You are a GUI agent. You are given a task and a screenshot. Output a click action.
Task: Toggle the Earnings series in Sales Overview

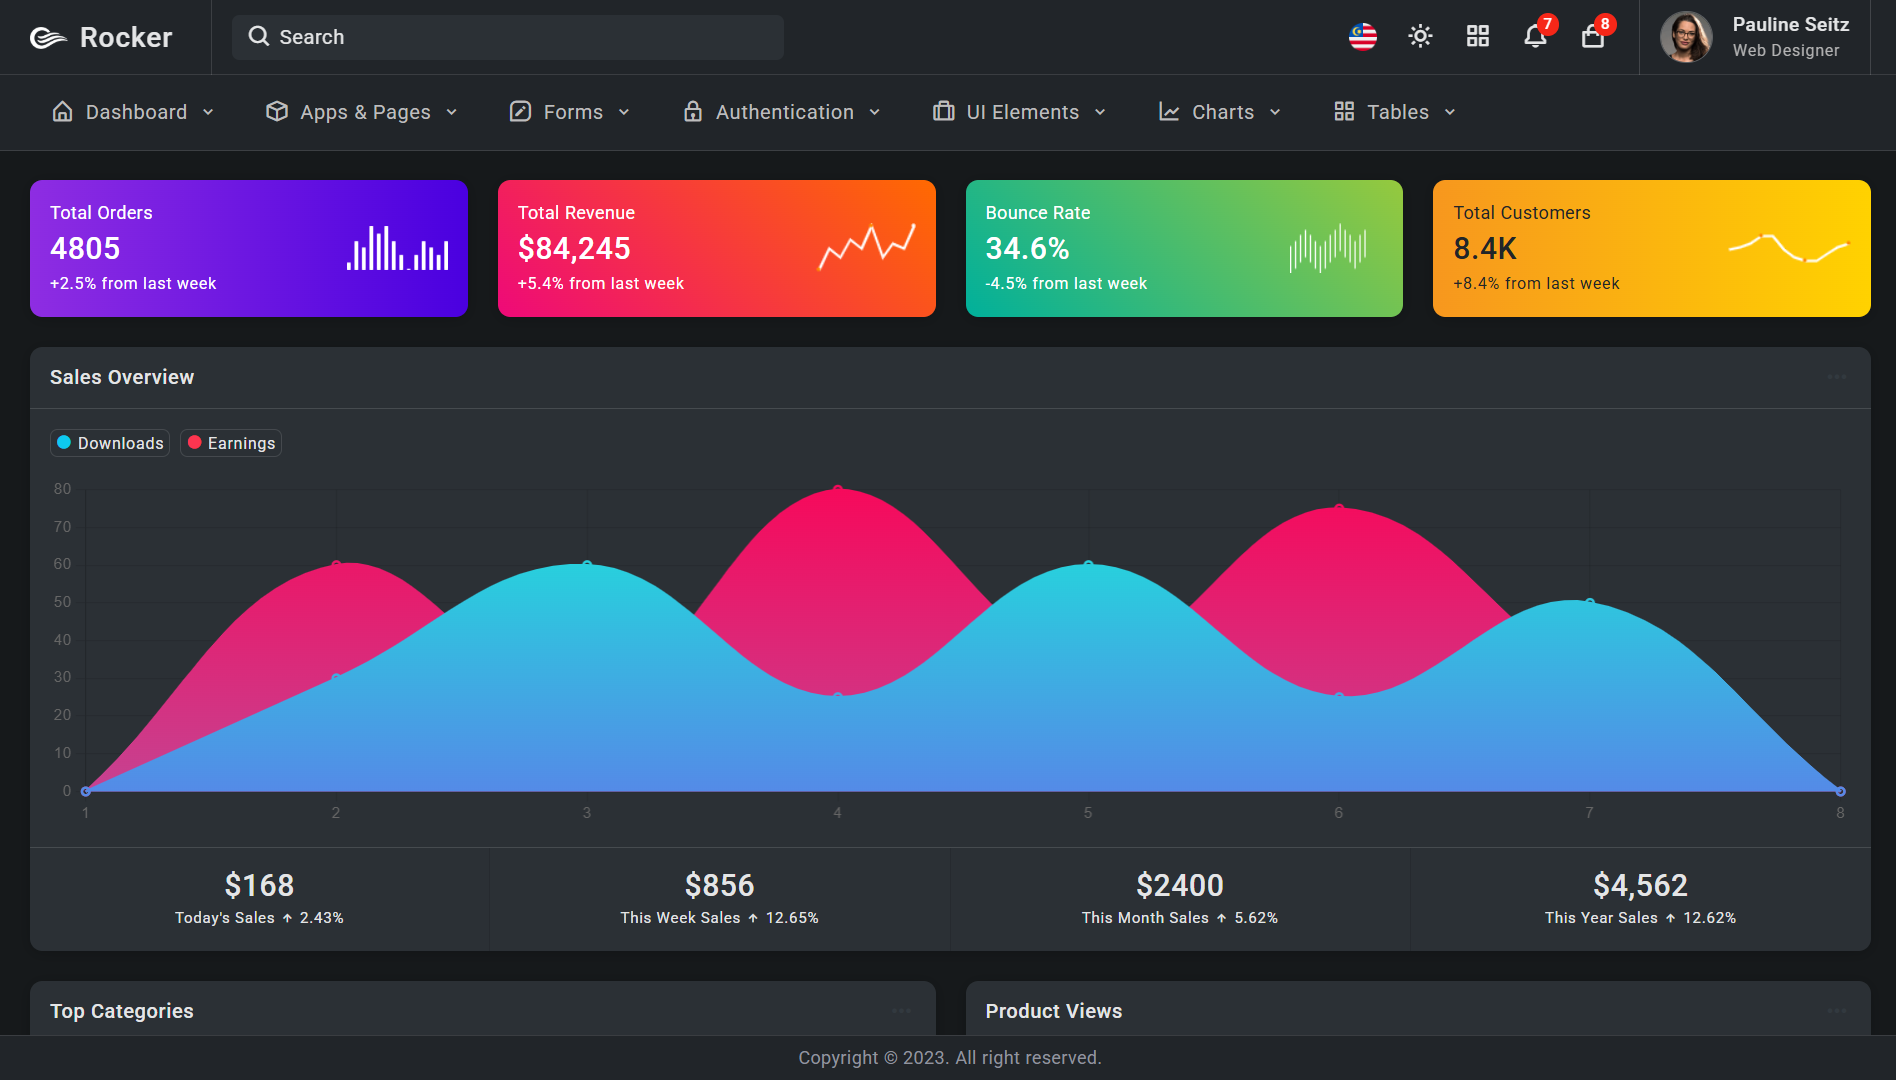230,443
